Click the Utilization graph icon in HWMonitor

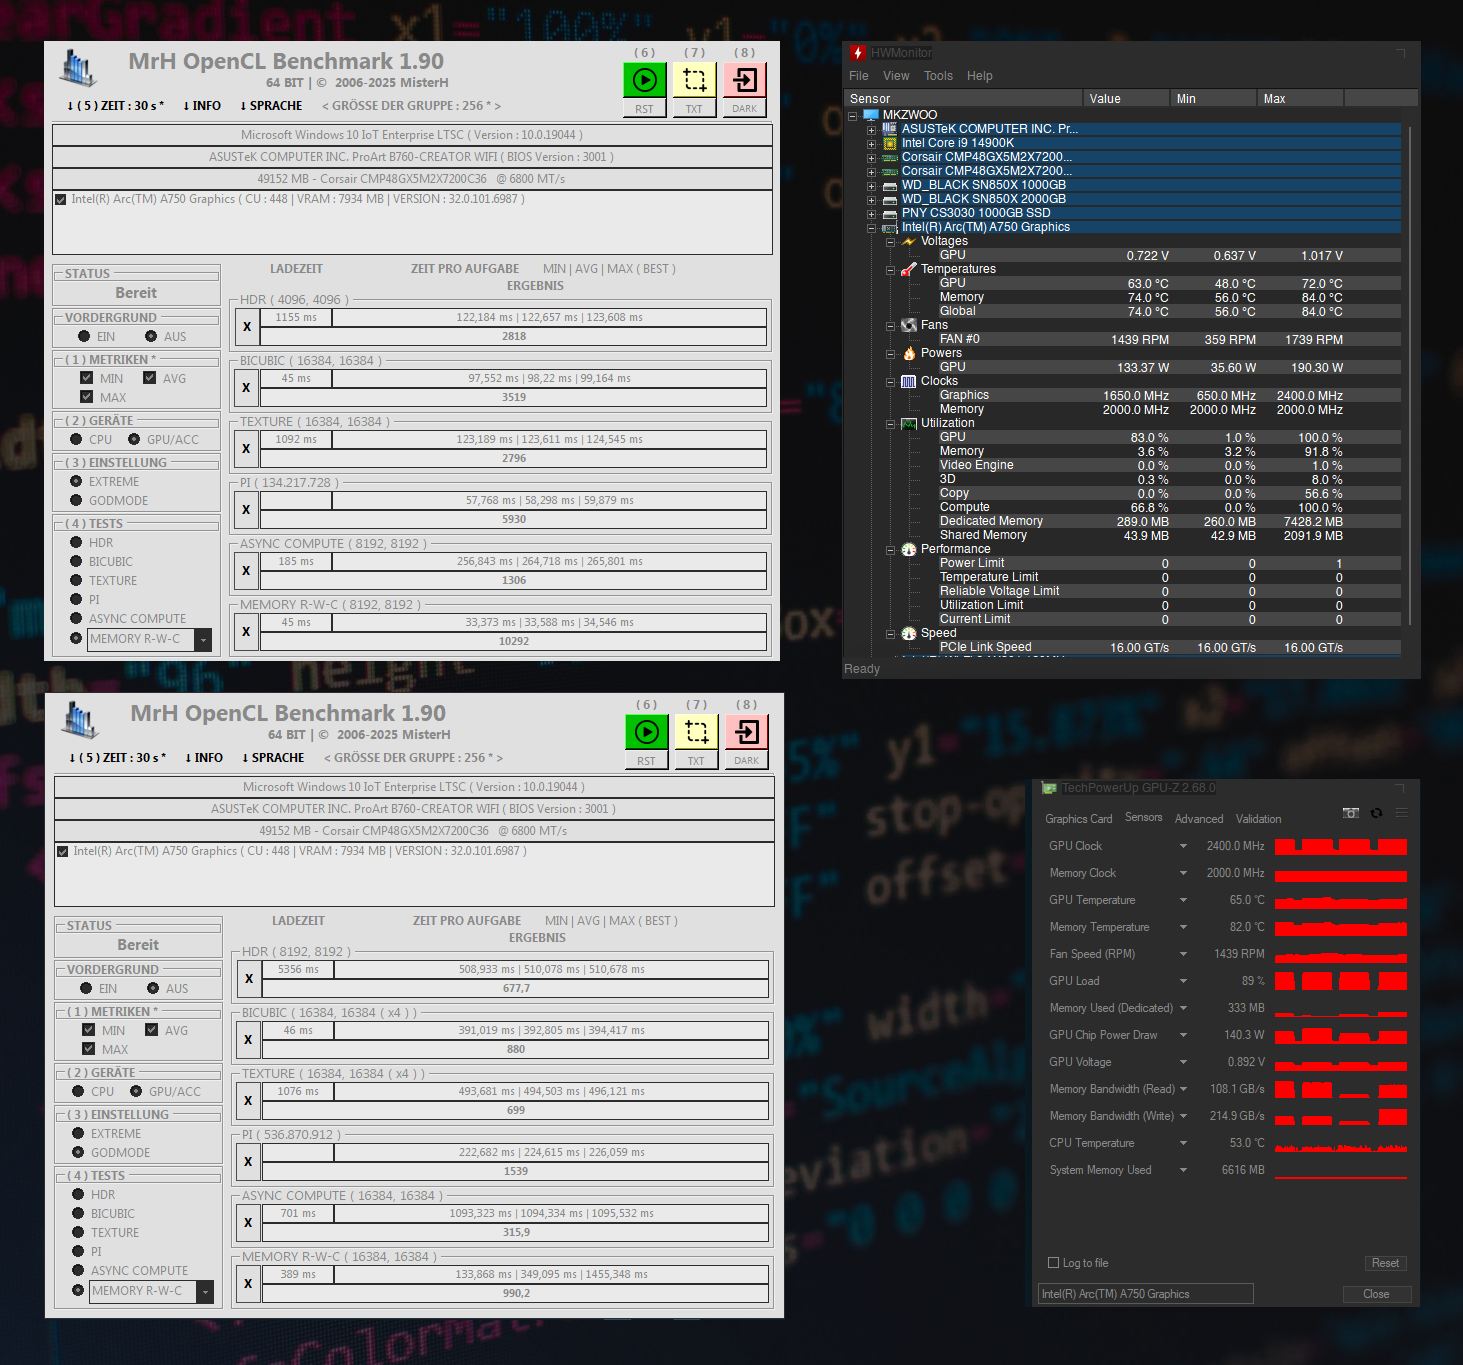(x=909, y=423)
